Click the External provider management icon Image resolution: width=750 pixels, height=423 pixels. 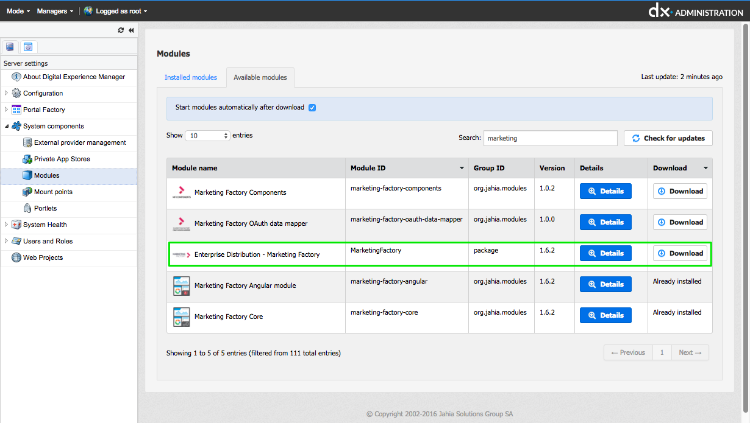point(27,142)
